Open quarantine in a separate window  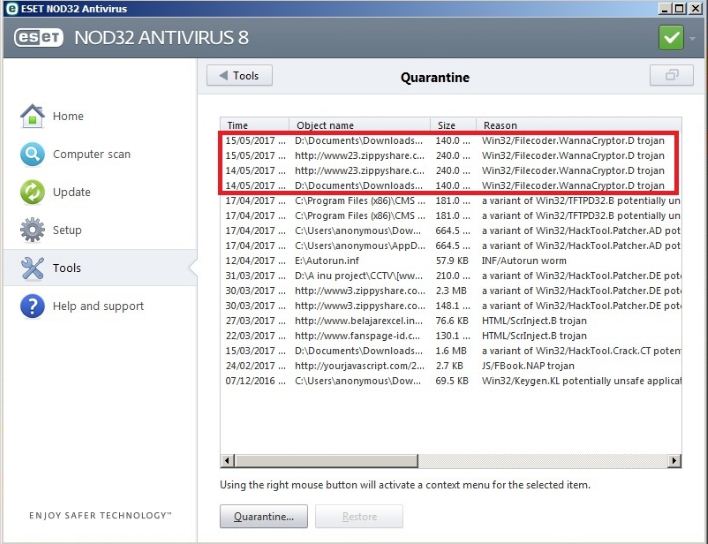(671, 75)
